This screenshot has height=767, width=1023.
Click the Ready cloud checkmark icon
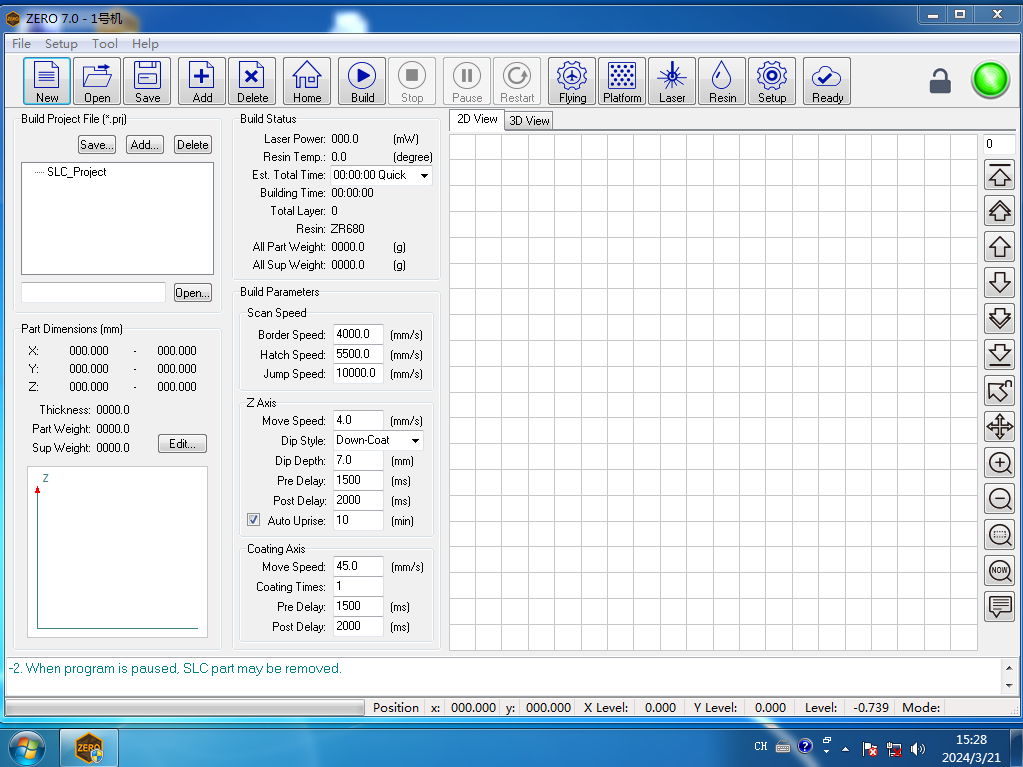coord(827,81)
